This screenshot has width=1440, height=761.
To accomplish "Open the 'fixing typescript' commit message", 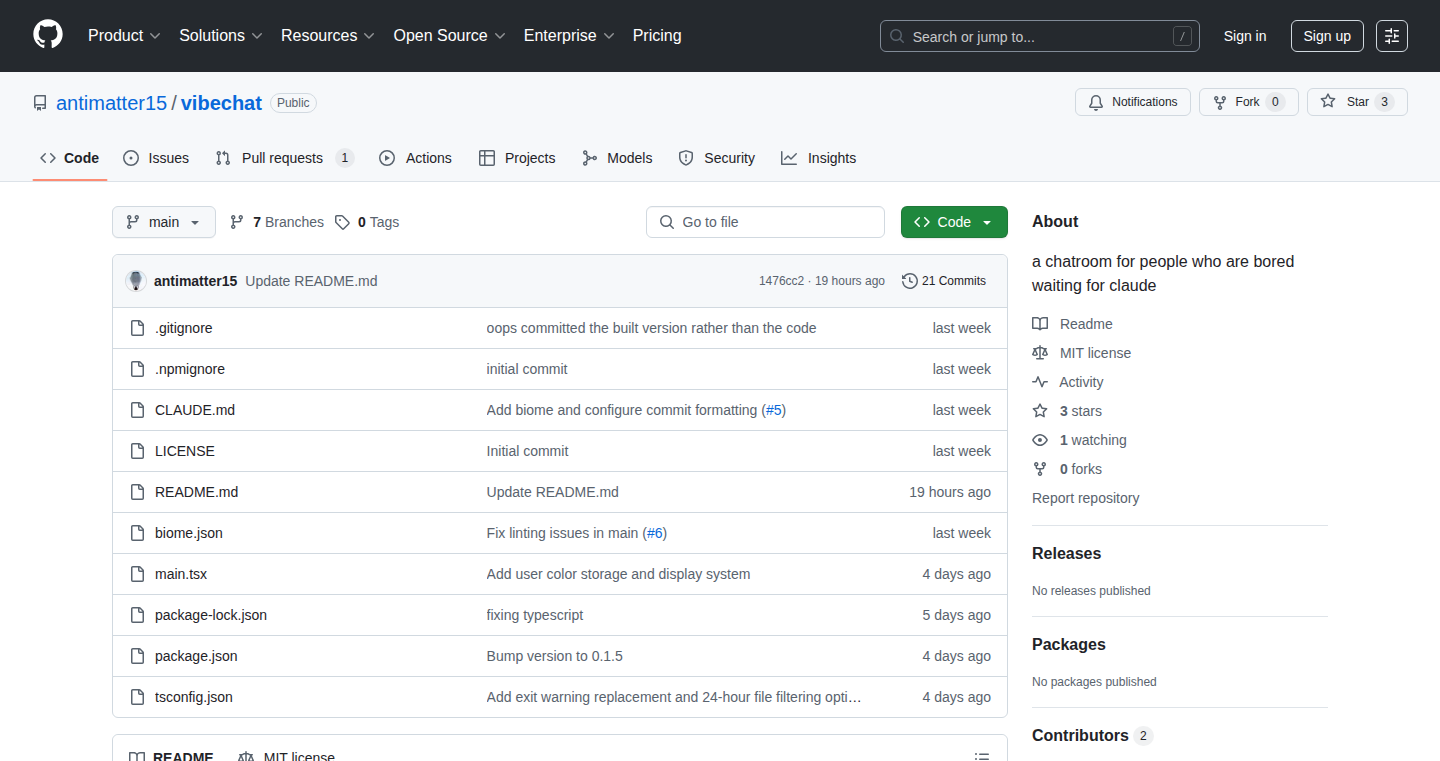I will [535, 615].
